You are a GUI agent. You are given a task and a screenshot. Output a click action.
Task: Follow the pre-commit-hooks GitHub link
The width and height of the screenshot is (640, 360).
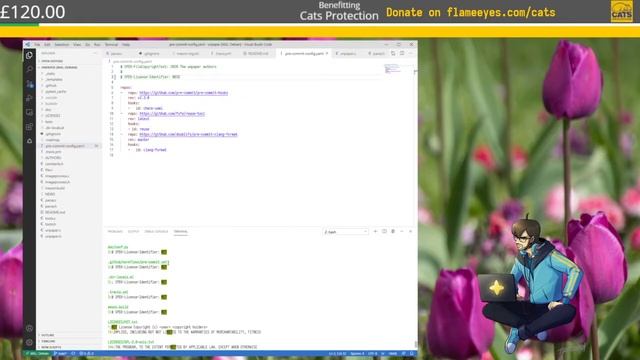click(x=183, y=93)
